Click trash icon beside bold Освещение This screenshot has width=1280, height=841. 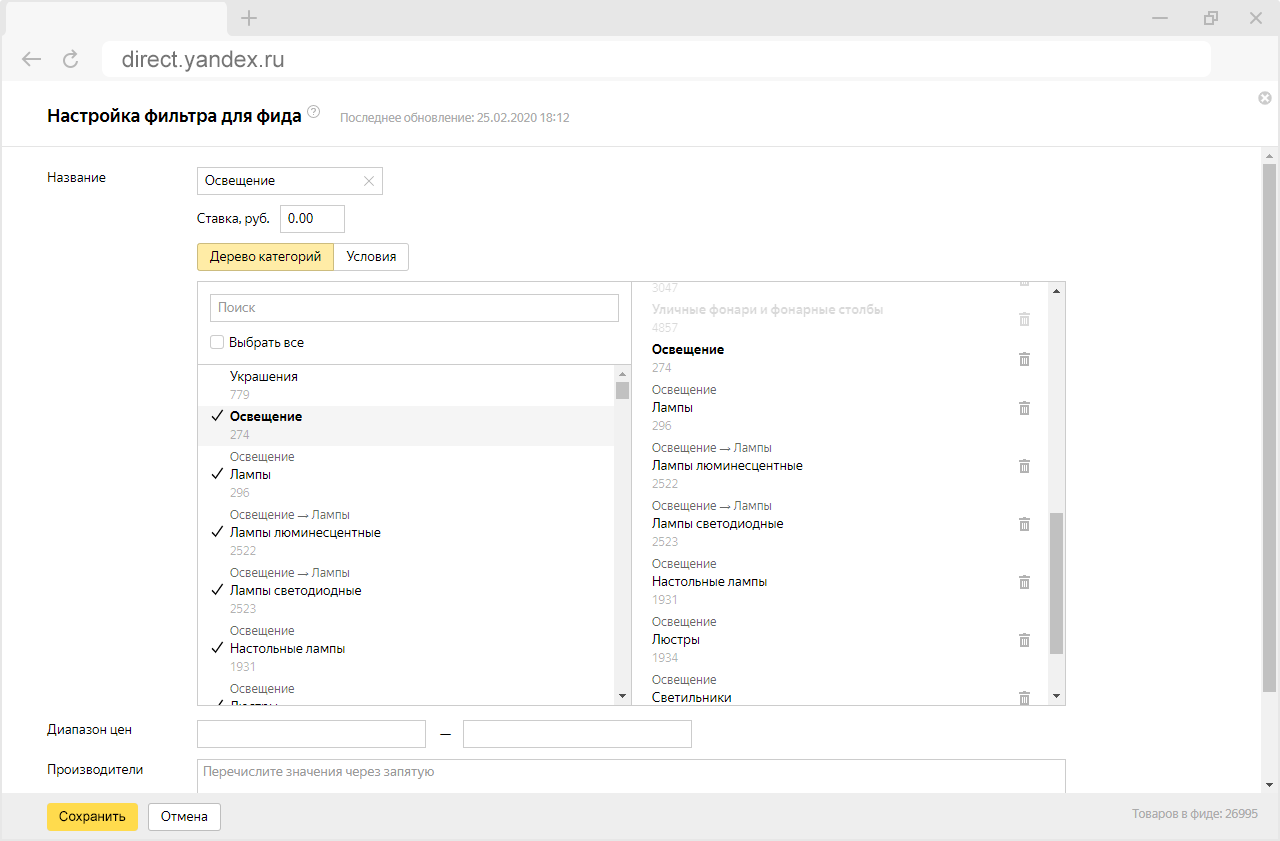point(1024,359)
